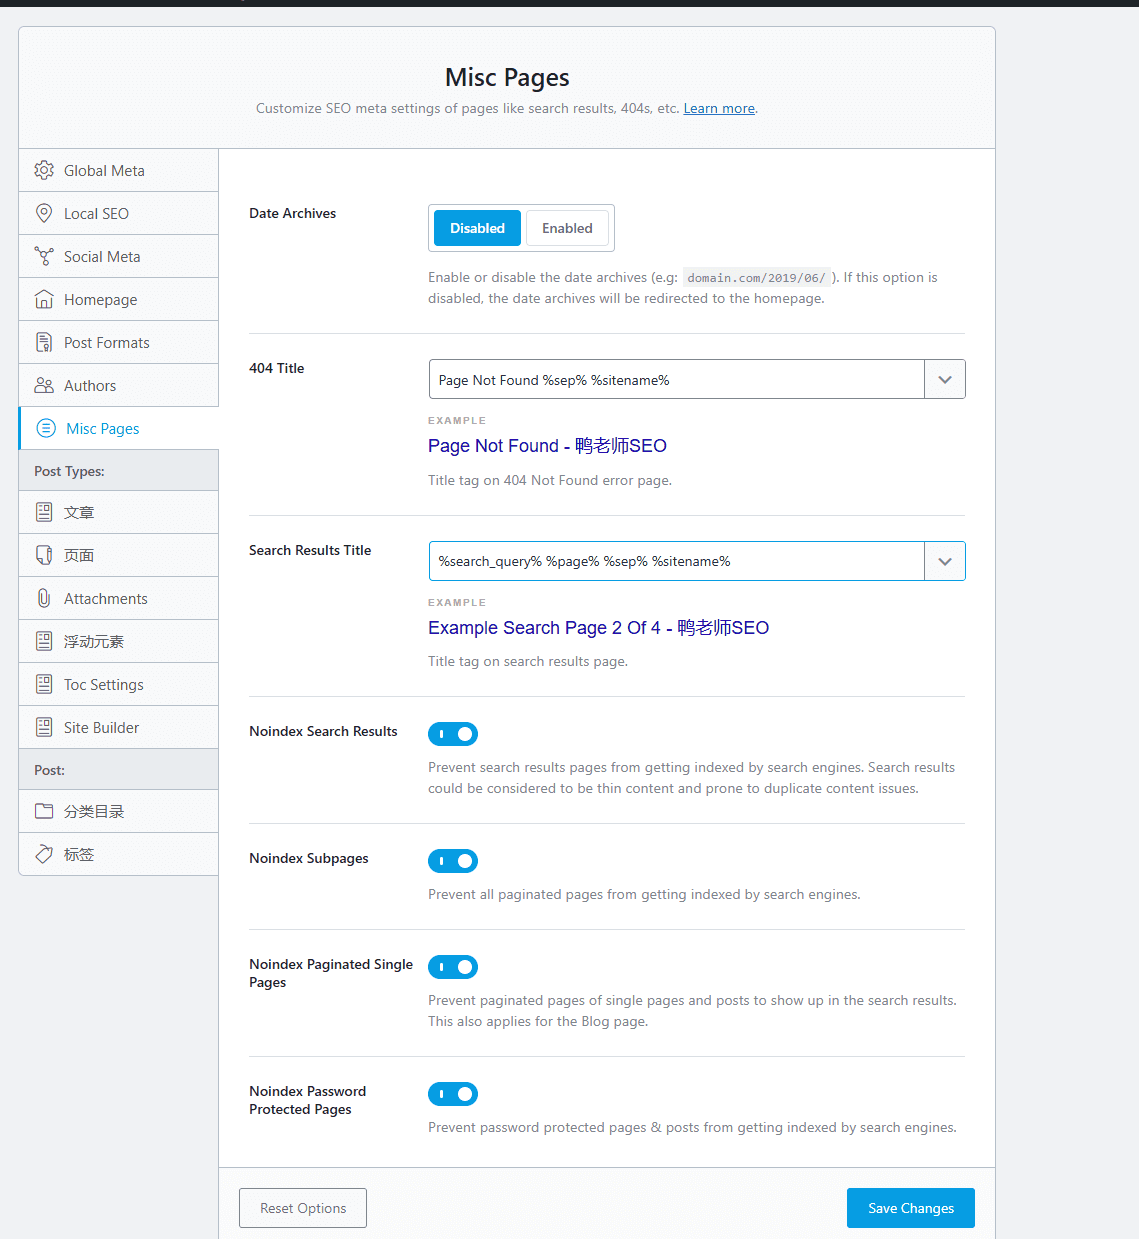Click the Noindex Subpages label
The width and height of the screenshot is (1139, 1239).
(308, 858)
